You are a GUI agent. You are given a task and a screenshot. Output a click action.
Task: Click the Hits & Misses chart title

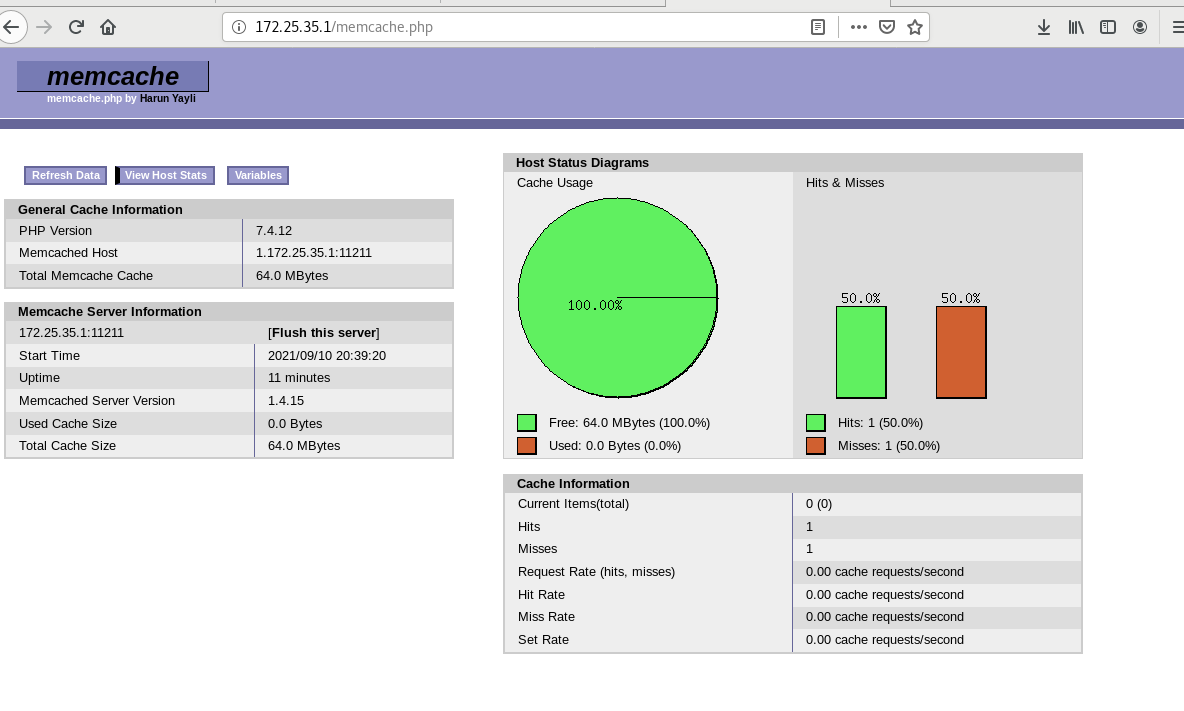coord(845,183)
